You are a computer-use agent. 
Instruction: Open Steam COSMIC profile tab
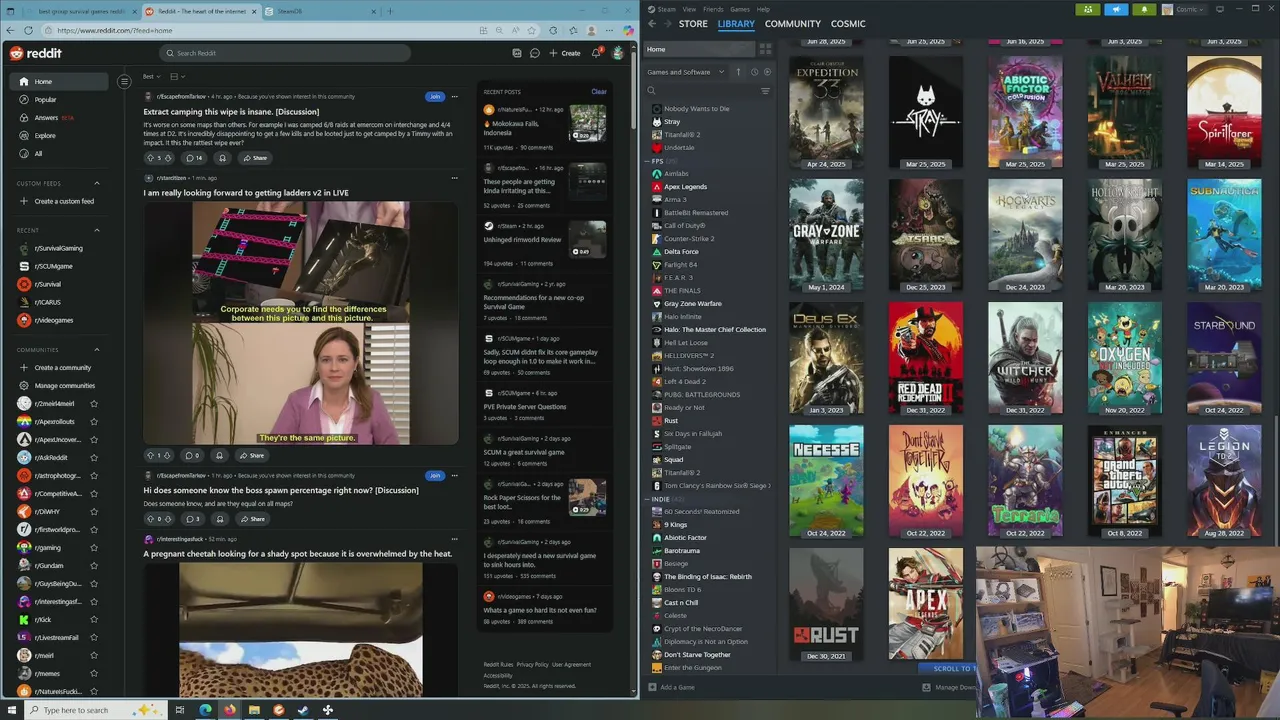(848, 24)
